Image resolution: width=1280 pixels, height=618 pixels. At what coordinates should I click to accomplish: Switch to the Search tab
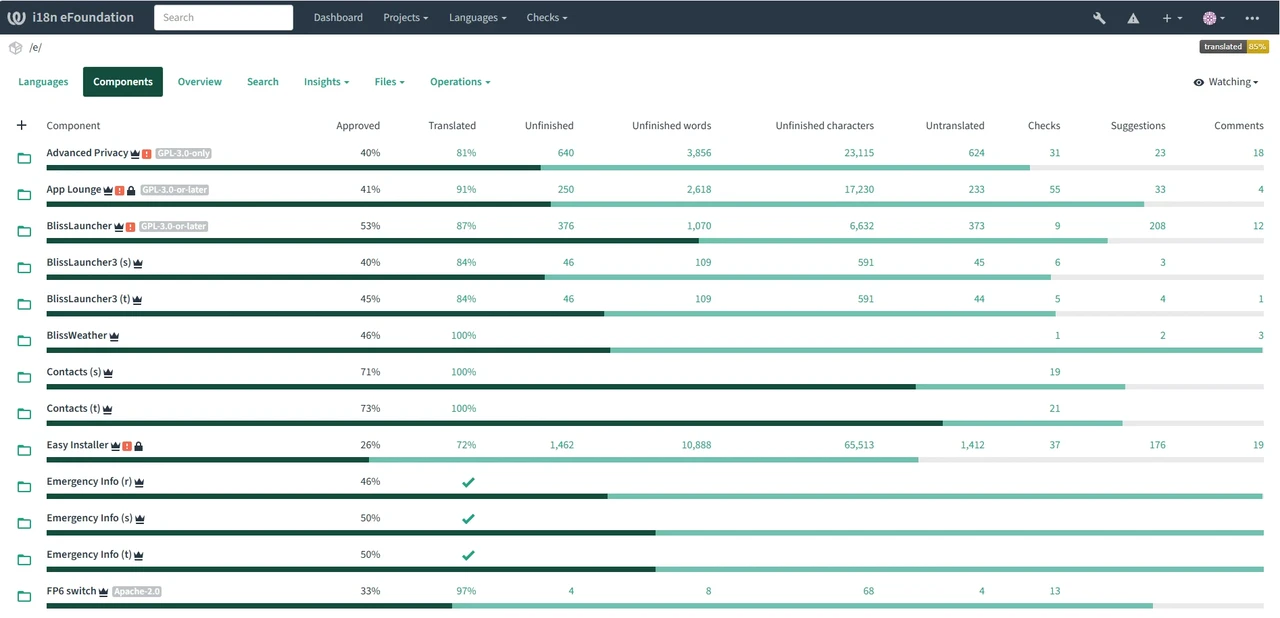(x=263, y=82)
